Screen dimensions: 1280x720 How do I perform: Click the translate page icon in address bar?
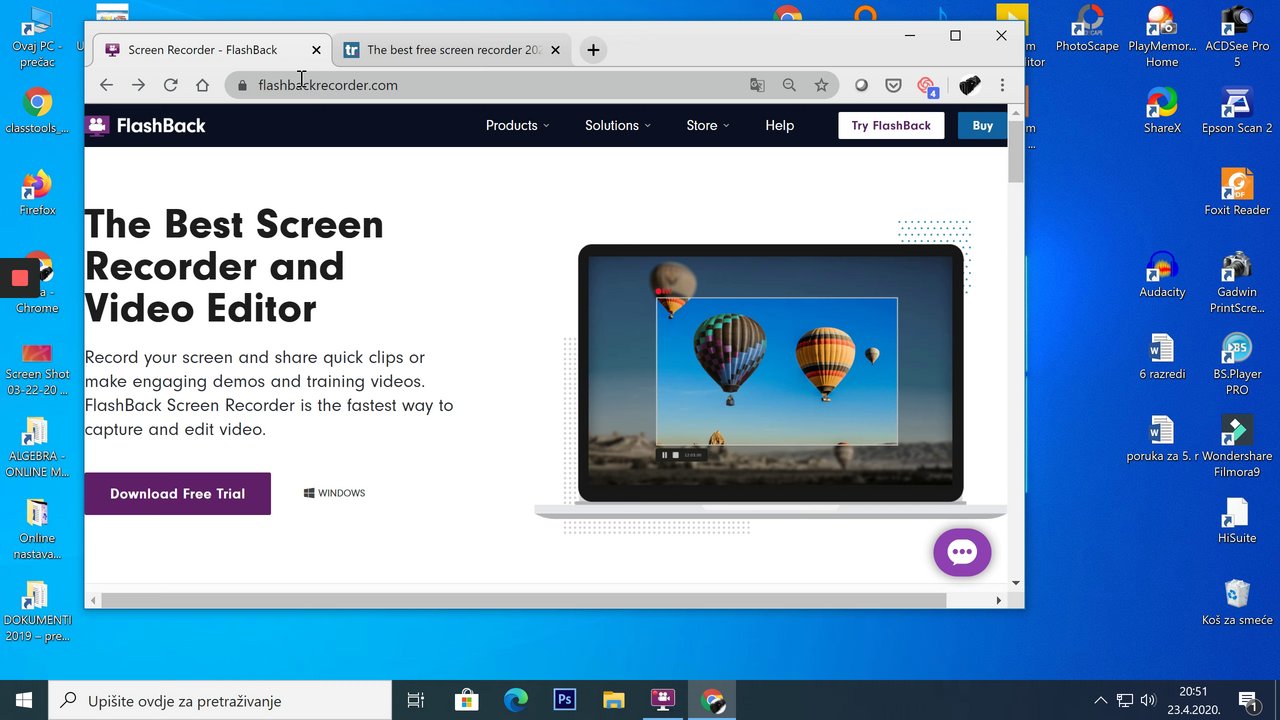[x=757, y=85]
